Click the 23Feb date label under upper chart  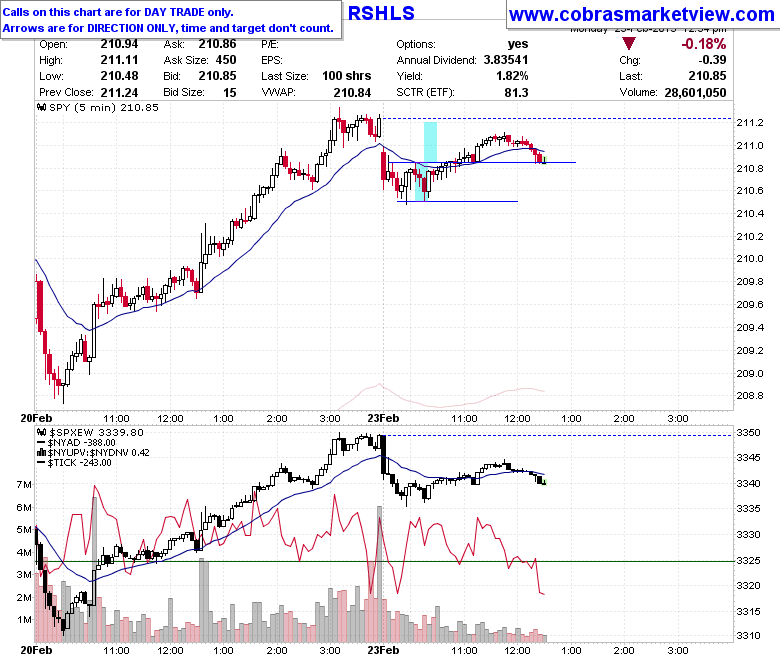383,418
